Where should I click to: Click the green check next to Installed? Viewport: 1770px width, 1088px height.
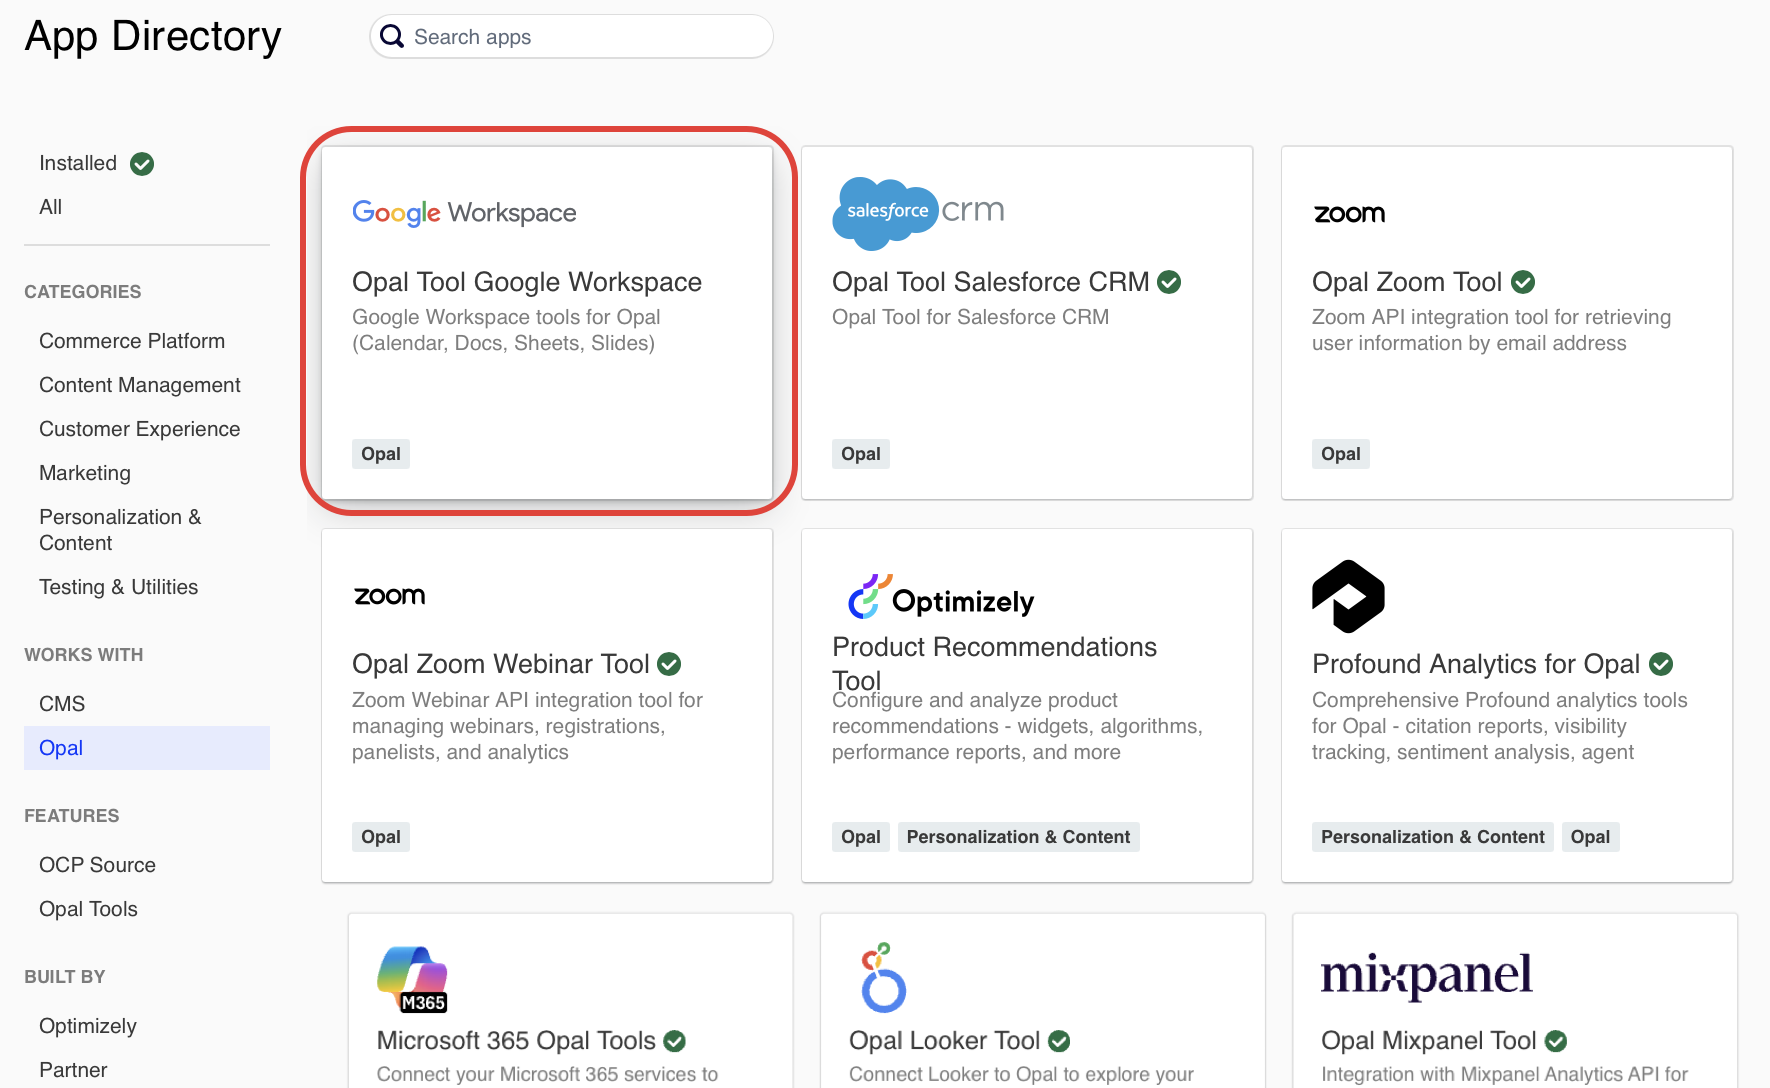pyautogui.click(x=142, y=164)
